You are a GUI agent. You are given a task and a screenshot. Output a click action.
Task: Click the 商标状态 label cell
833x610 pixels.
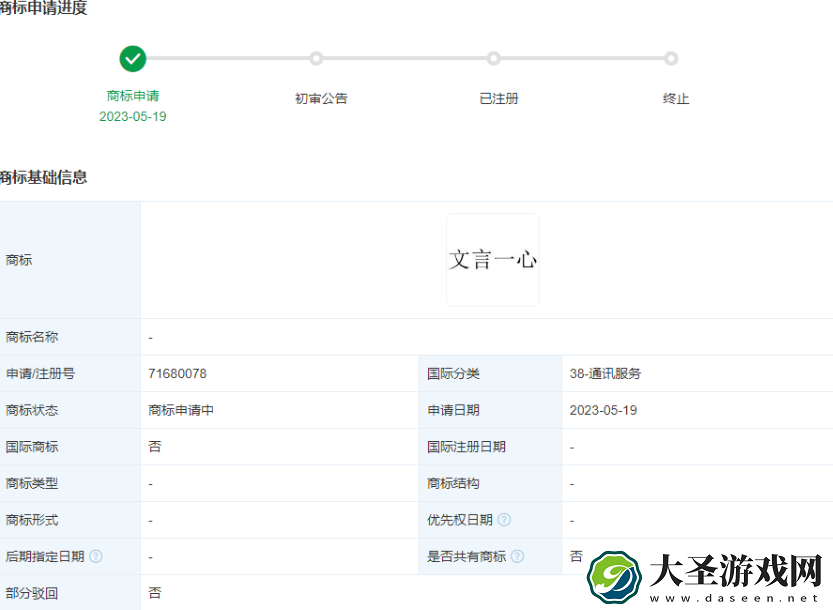pyautogui.click(x=70, y=410)
